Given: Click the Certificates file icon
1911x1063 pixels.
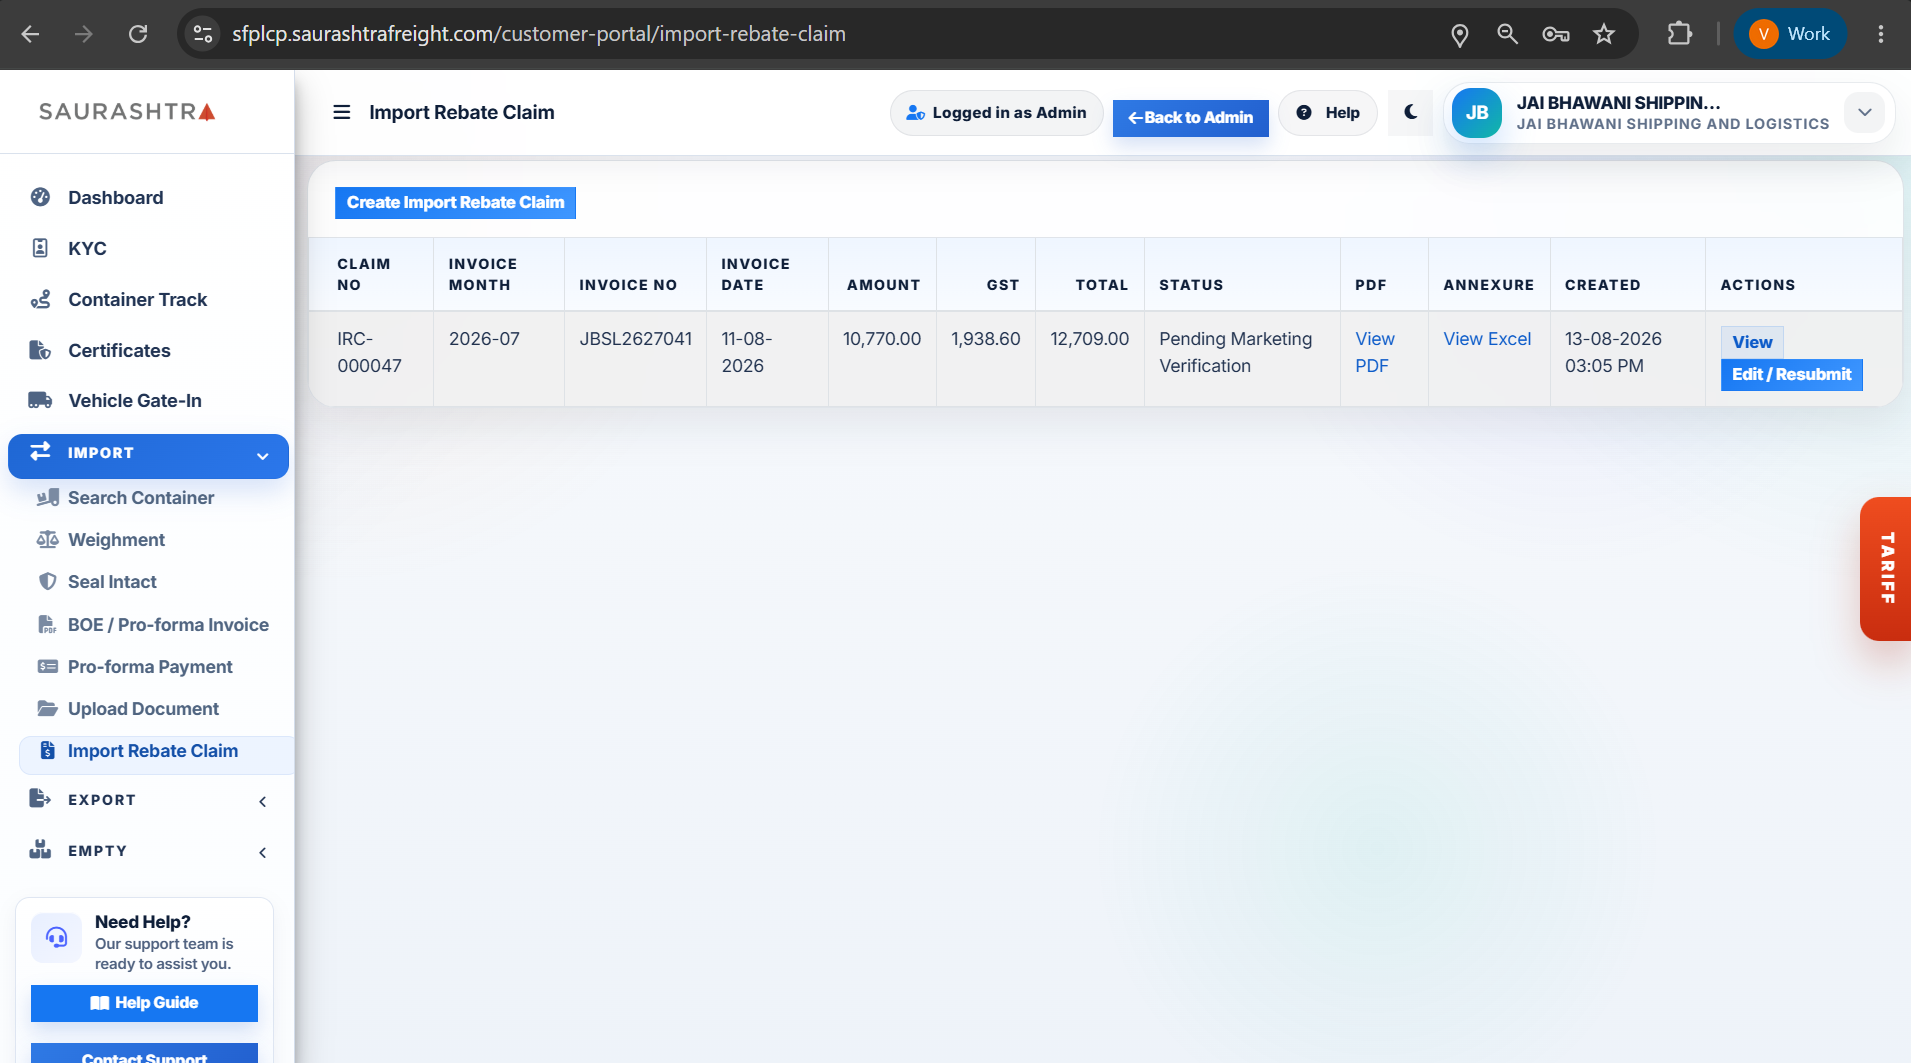Looking at the screenshot, I should (x=40, y=350).
